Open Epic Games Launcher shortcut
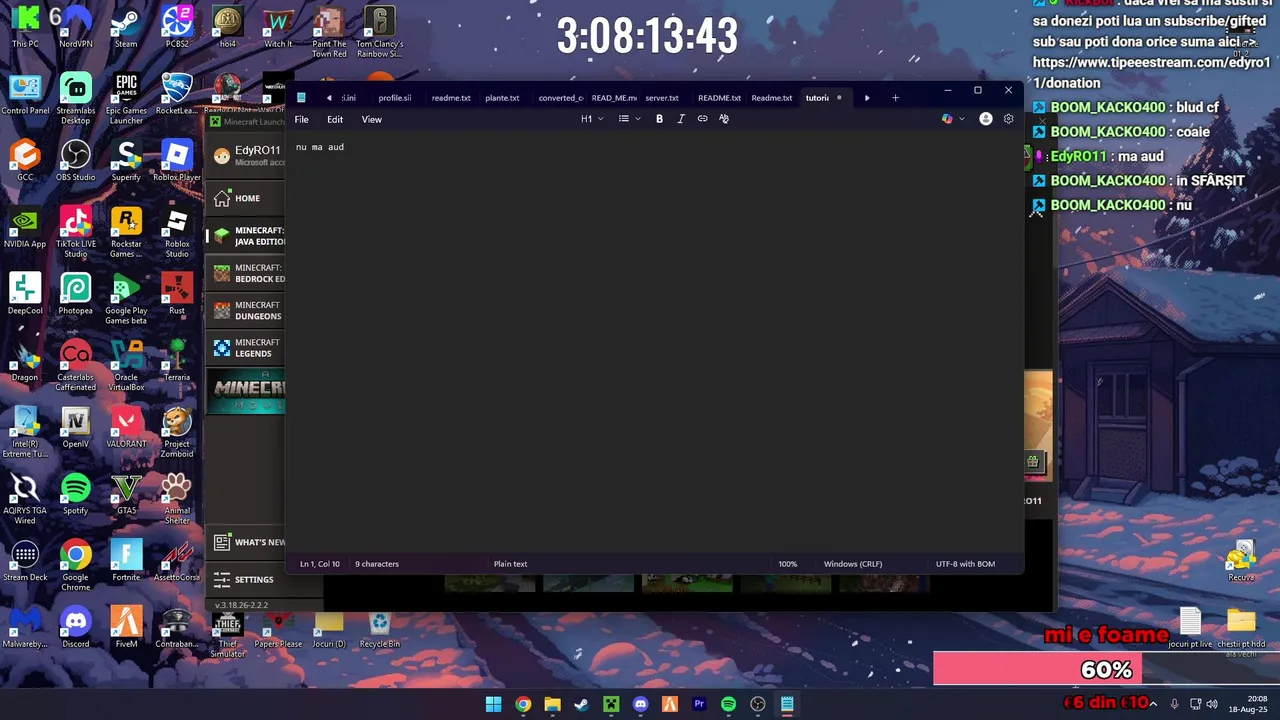This screenshot has width=1280, height=720. click(x=126, y=98)
